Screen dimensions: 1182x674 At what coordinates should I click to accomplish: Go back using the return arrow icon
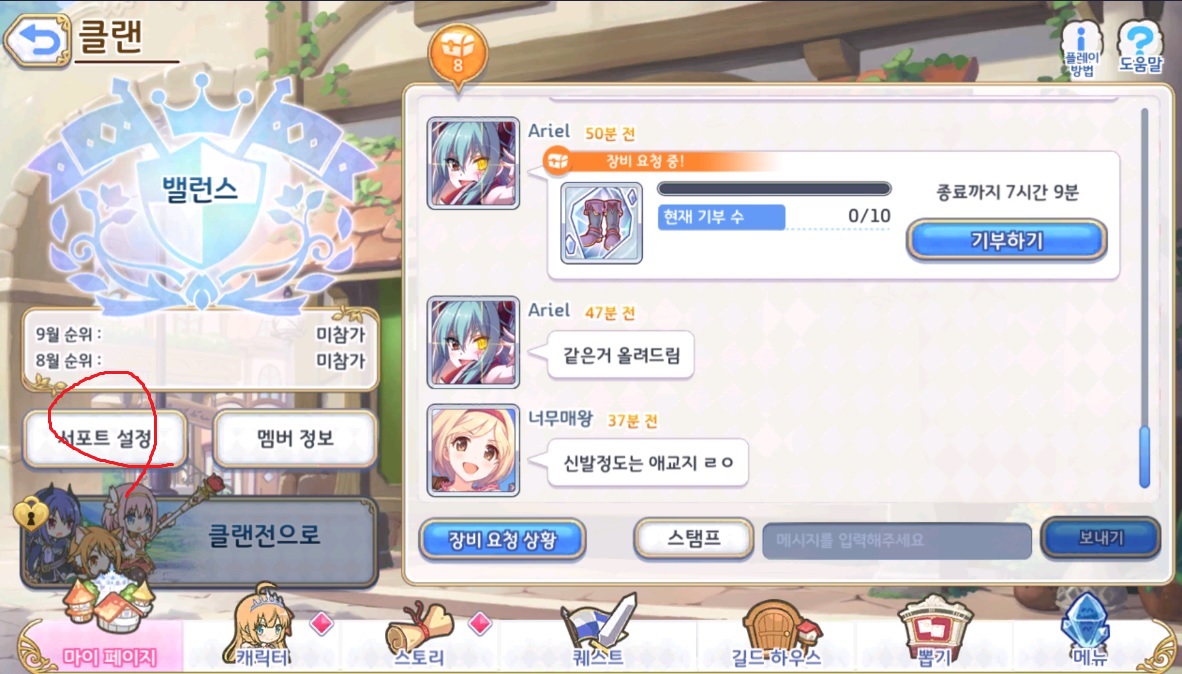click(x=38, y=41)
